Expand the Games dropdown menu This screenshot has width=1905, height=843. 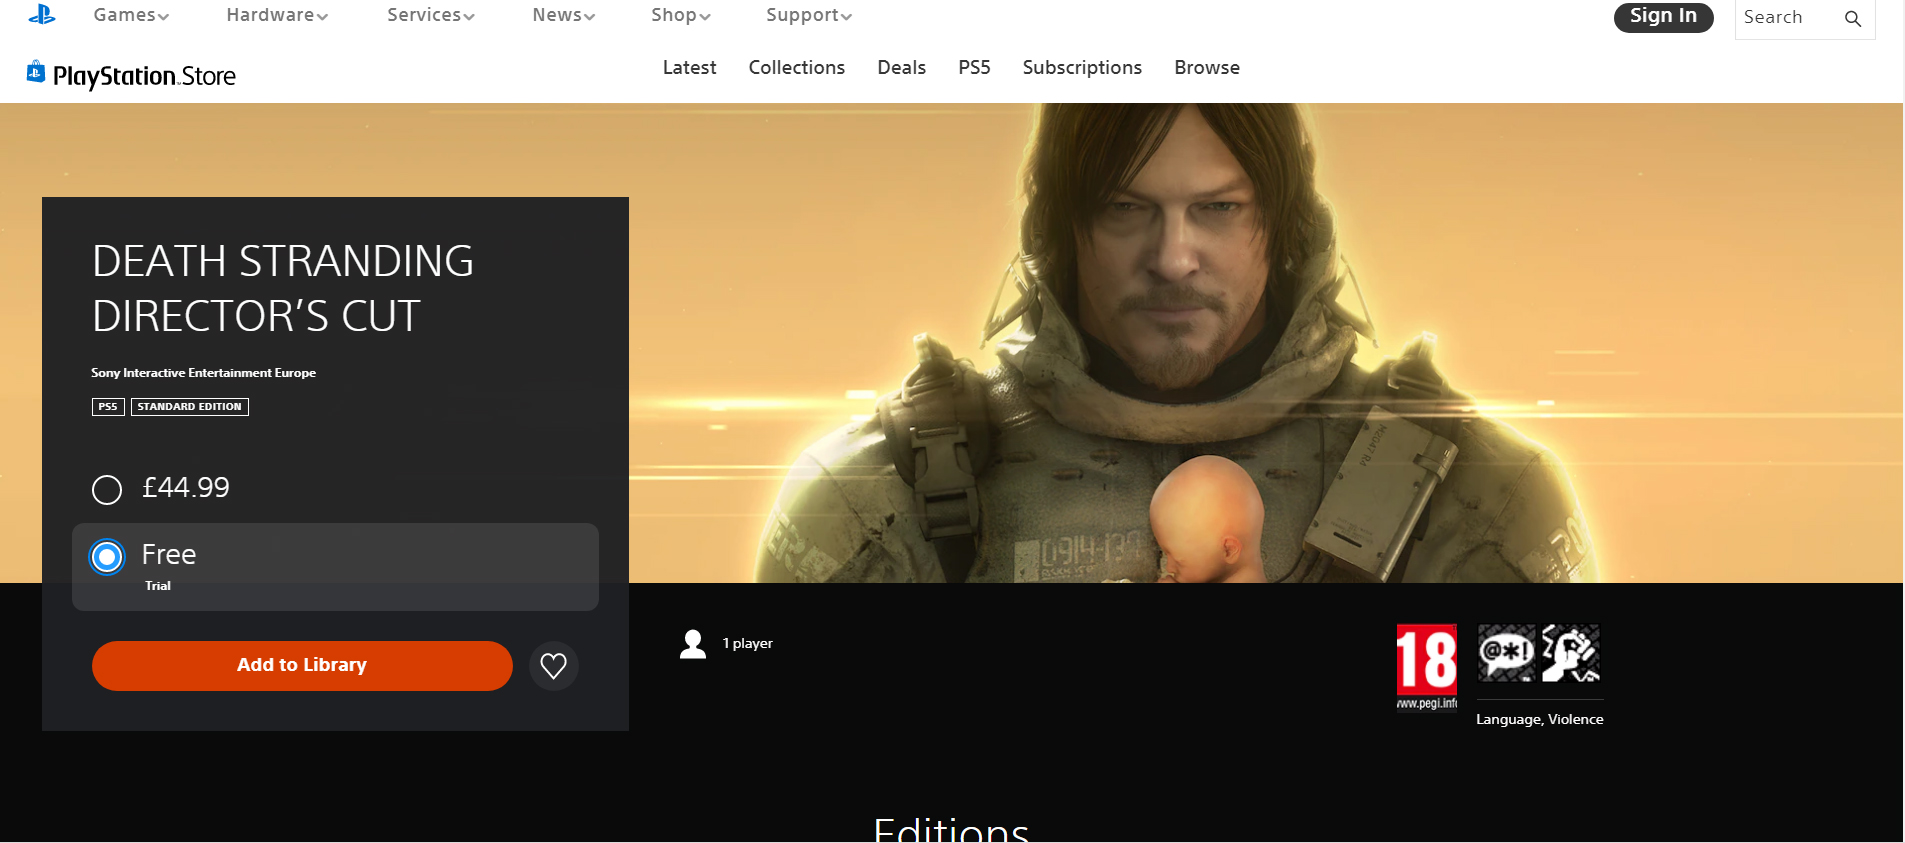131,15
